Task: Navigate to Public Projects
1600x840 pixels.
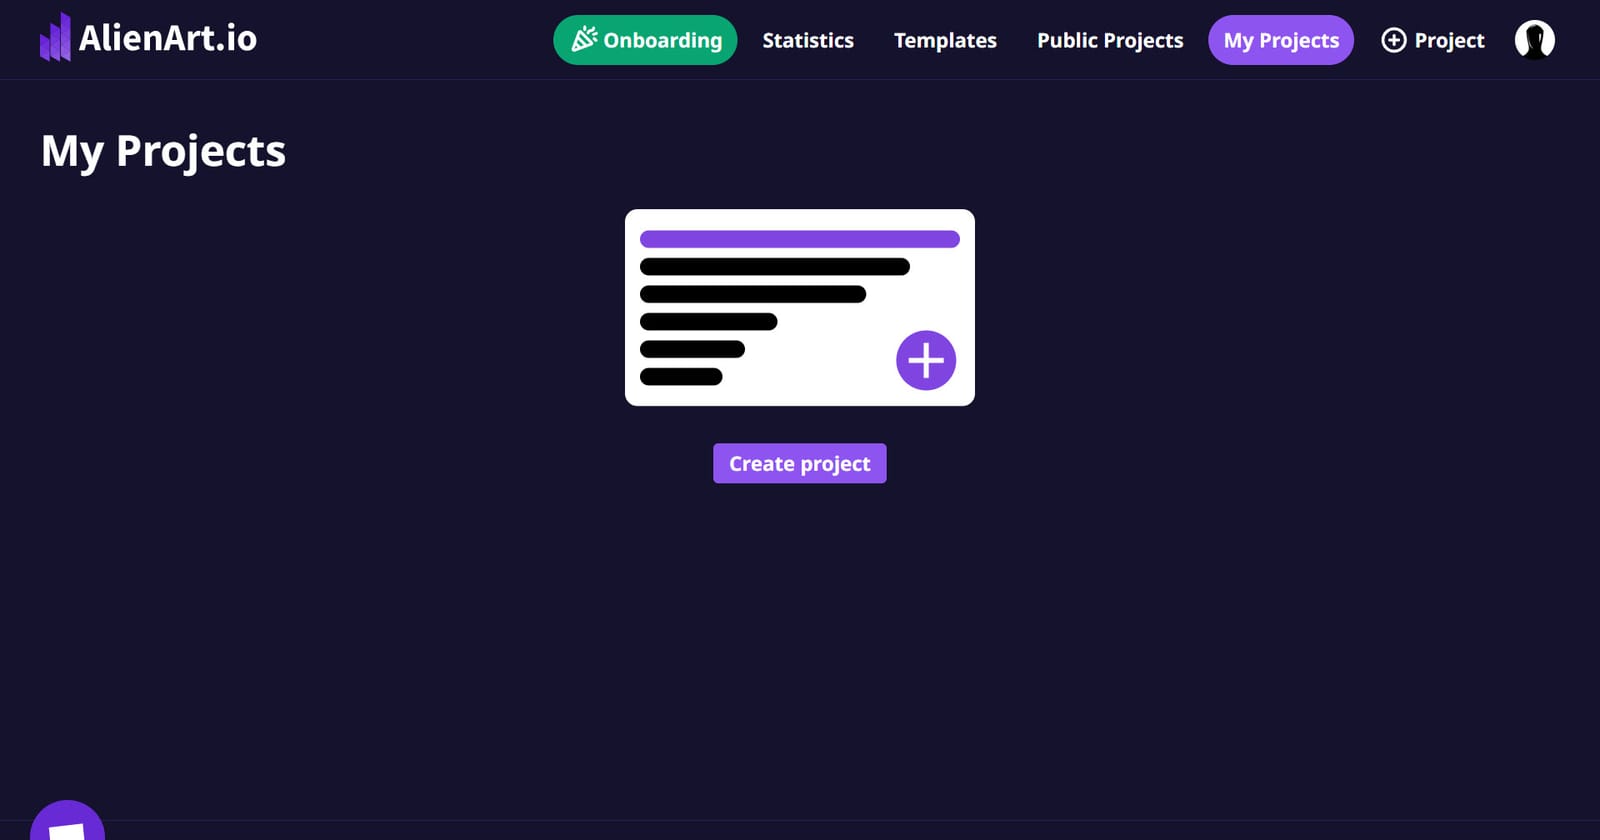Action: [1110, 40]
